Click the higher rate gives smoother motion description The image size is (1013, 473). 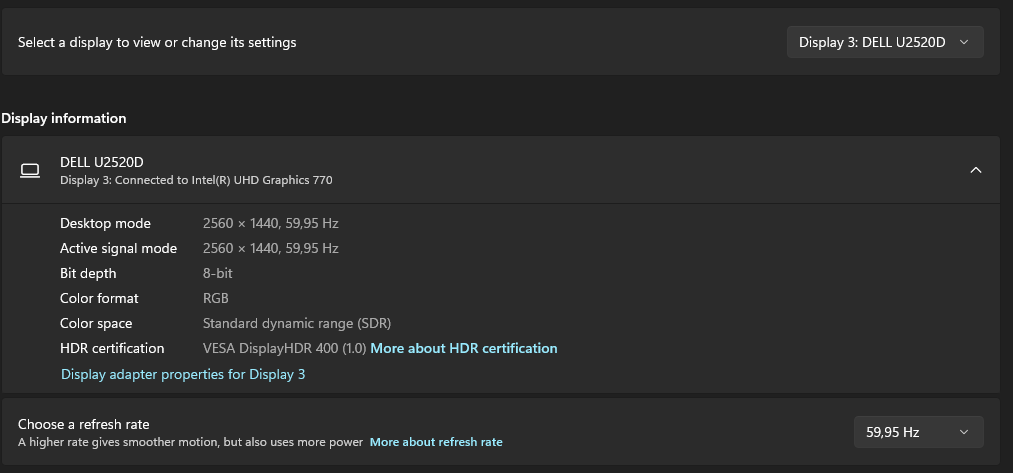point(191,443)
